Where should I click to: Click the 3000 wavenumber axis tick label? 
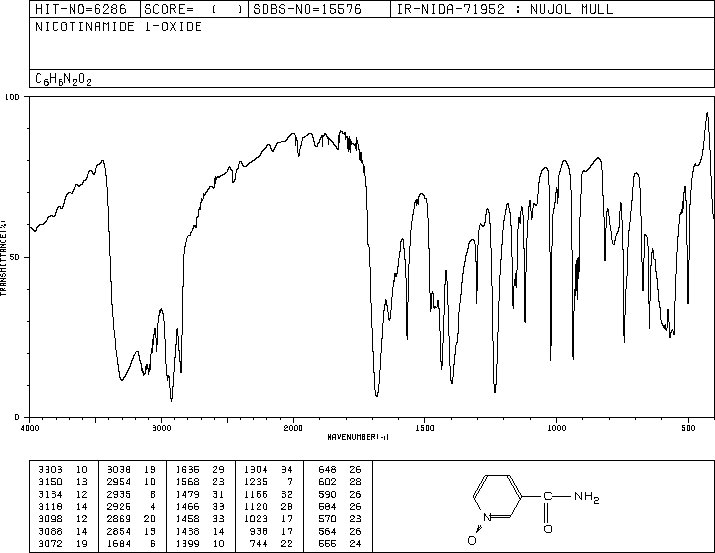161,428
